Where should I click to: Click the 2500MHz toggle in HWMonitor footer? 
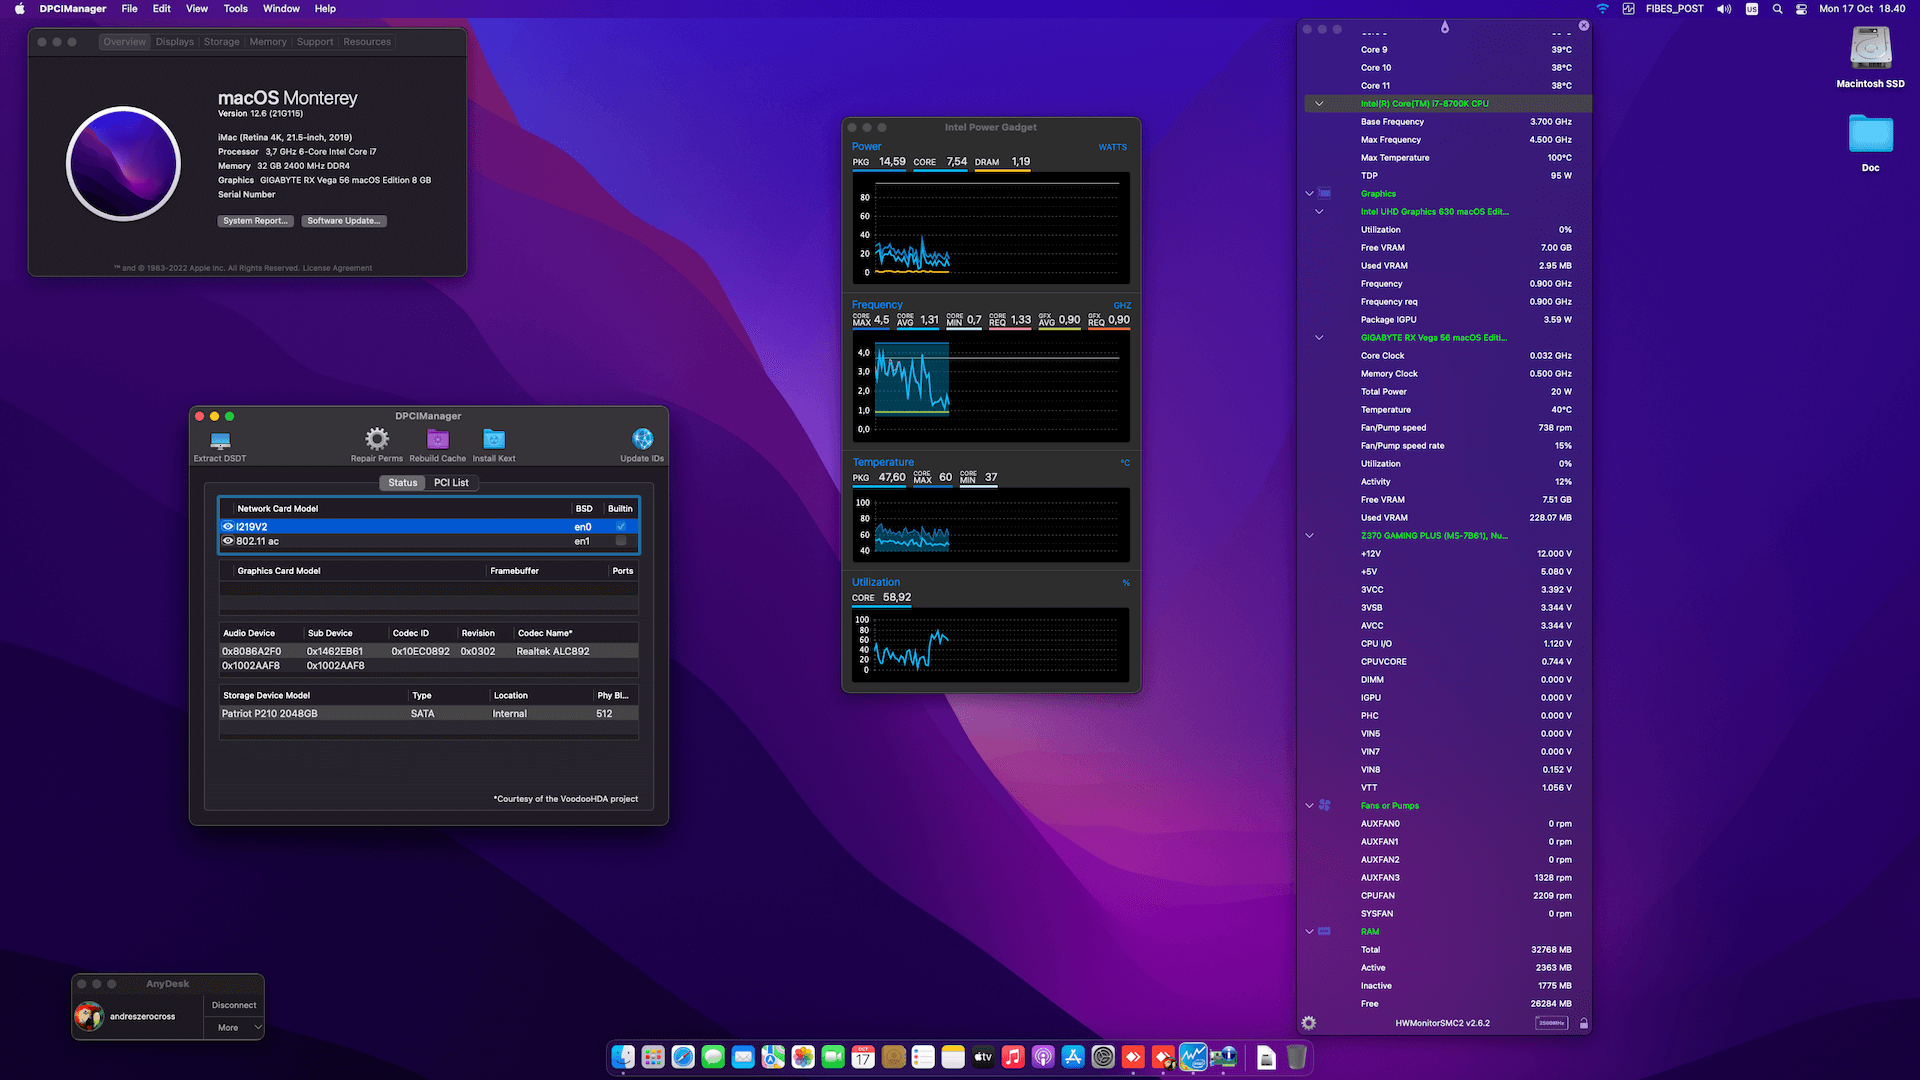click(1551, 1023)
